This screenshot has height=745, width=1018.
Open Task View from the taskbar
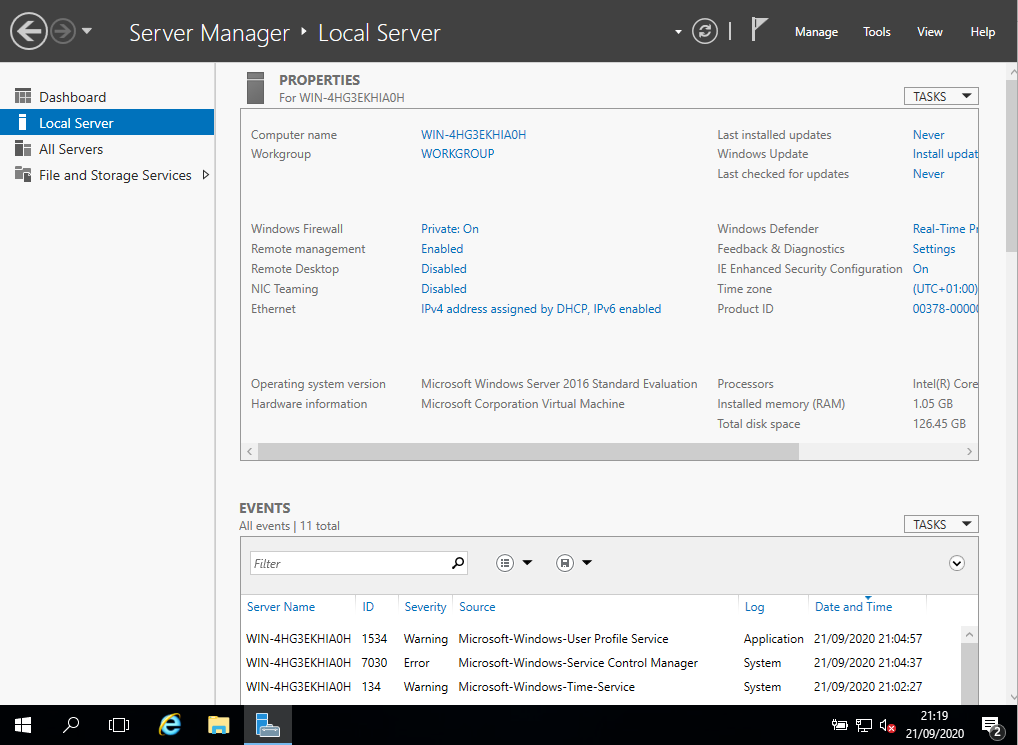coord(119,725)
